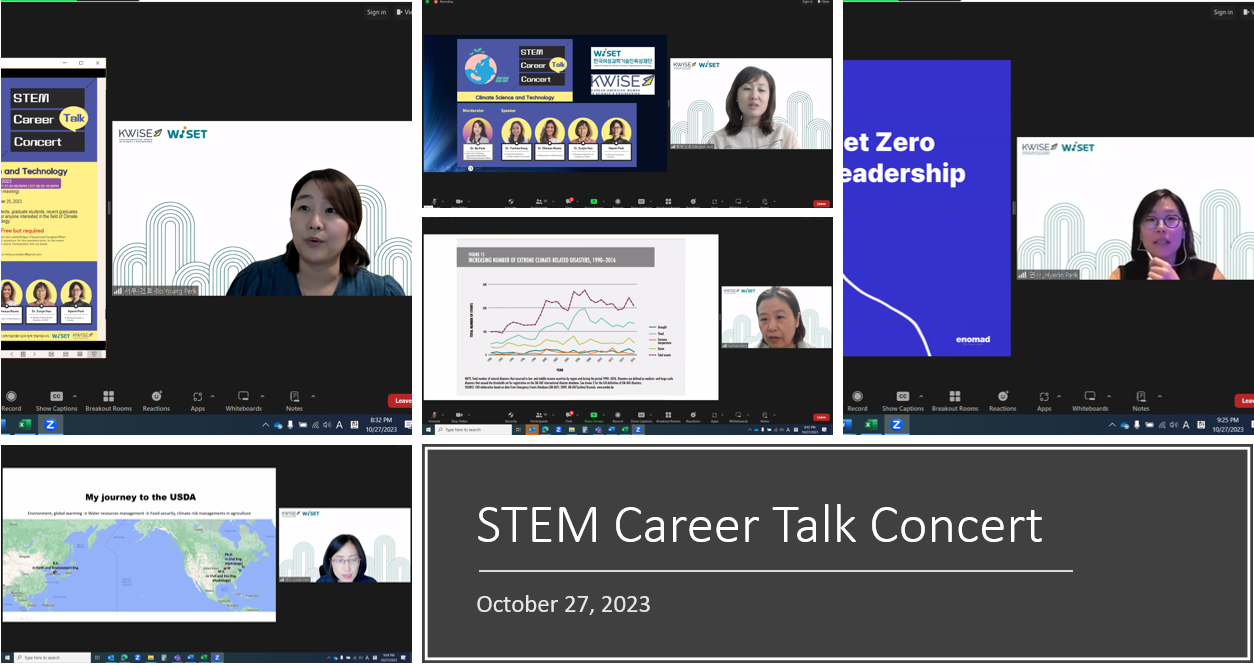
Task: Open Chat in the Climate Science slide Zoom window
Action: 568,203
